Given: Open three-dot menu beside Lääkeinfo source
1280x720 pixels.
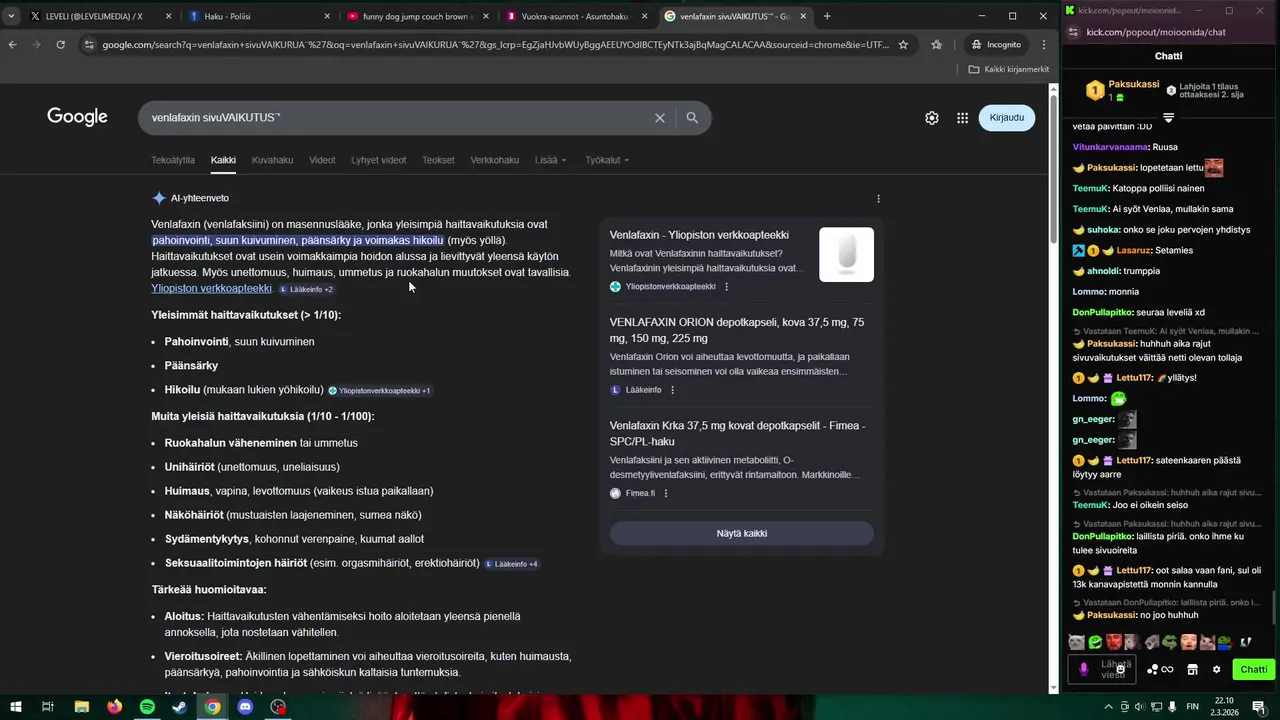Looking at the screenshot, I should (672, 390).
